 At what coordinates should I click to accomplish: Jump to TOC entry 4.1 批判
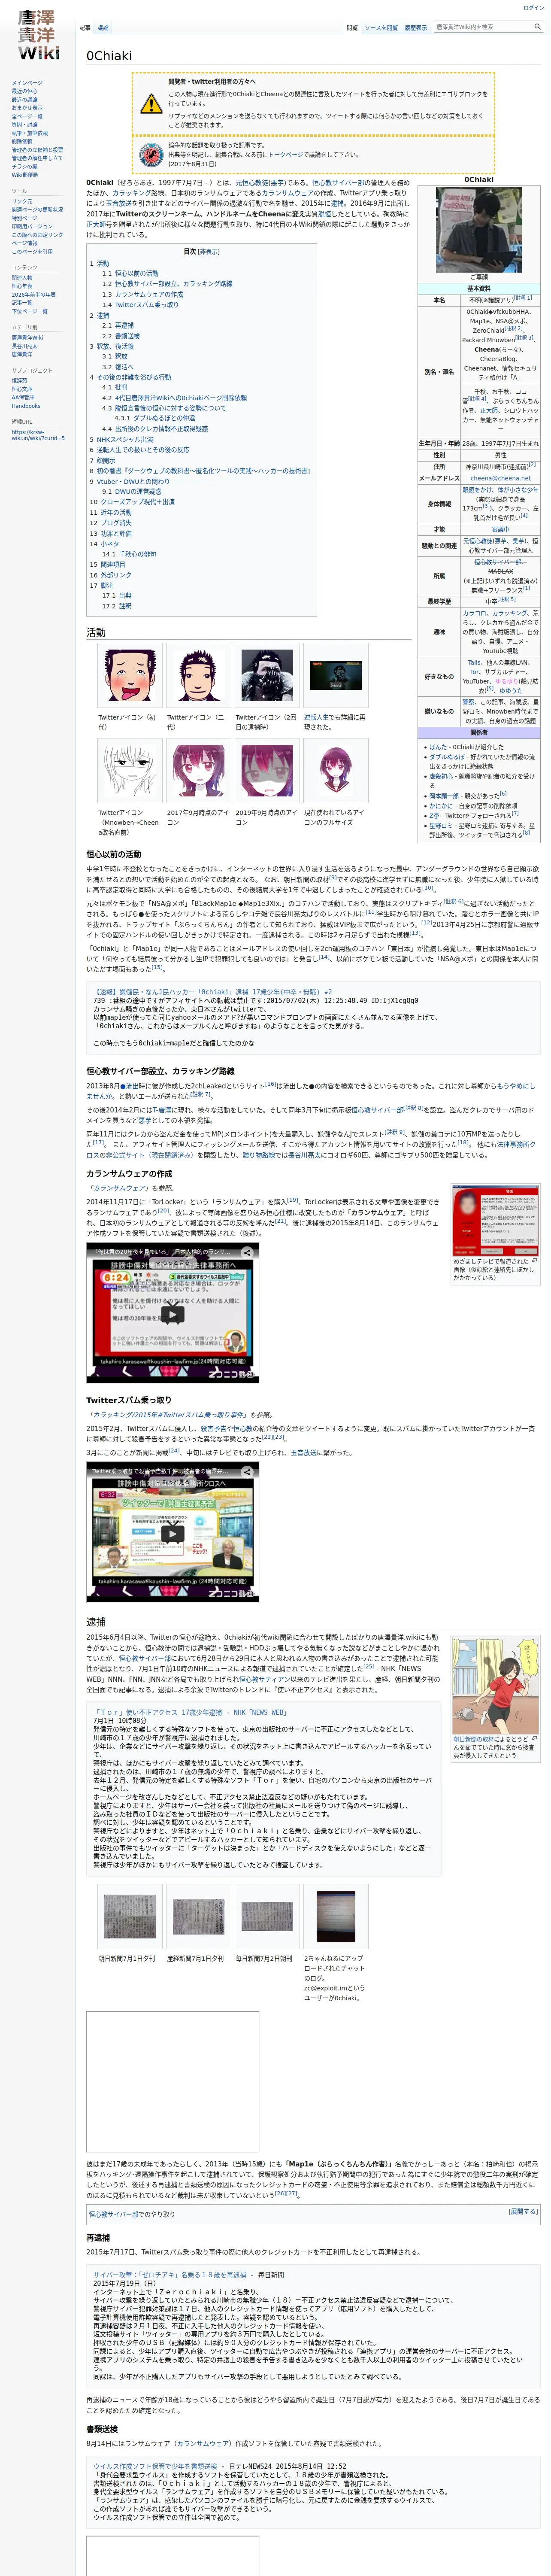[x=114, y=387]
